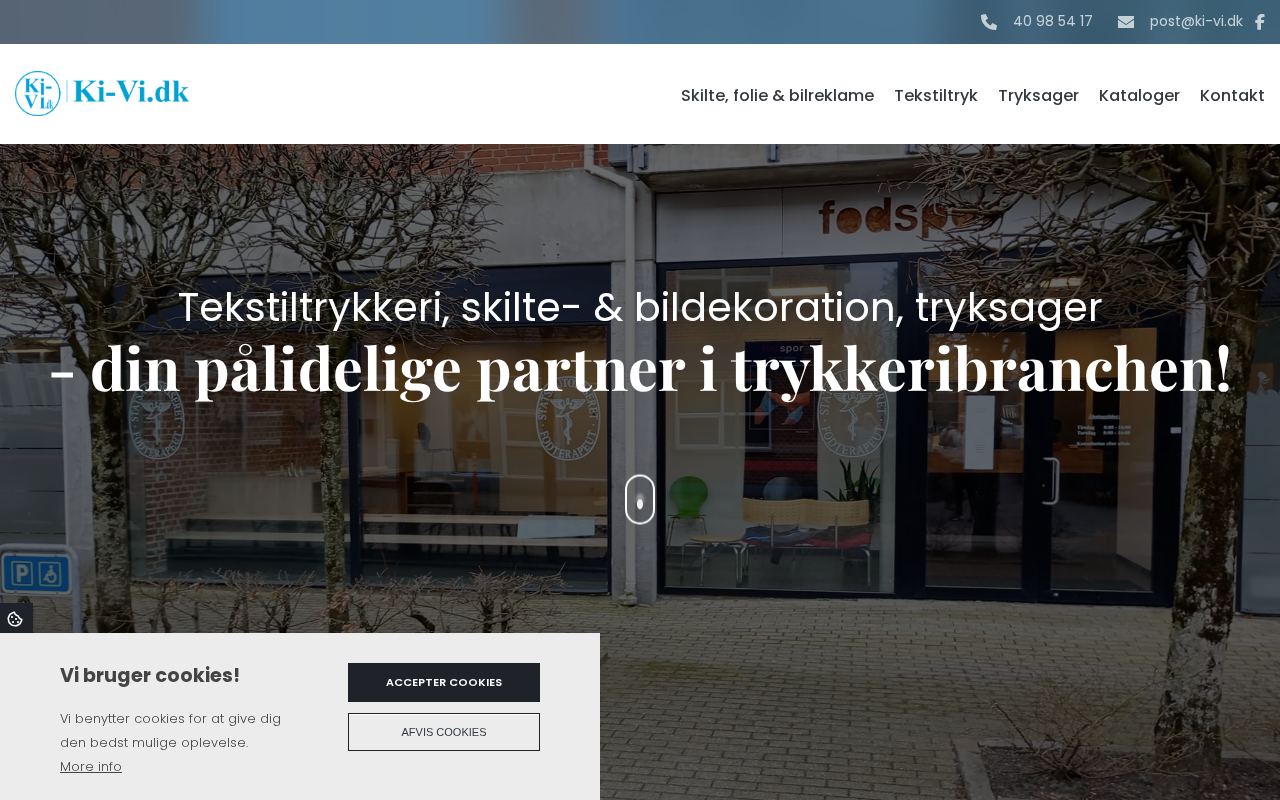Click the Ki-Vi.dk logo
The image size is (1280, 800).
[x=102, y=93]
